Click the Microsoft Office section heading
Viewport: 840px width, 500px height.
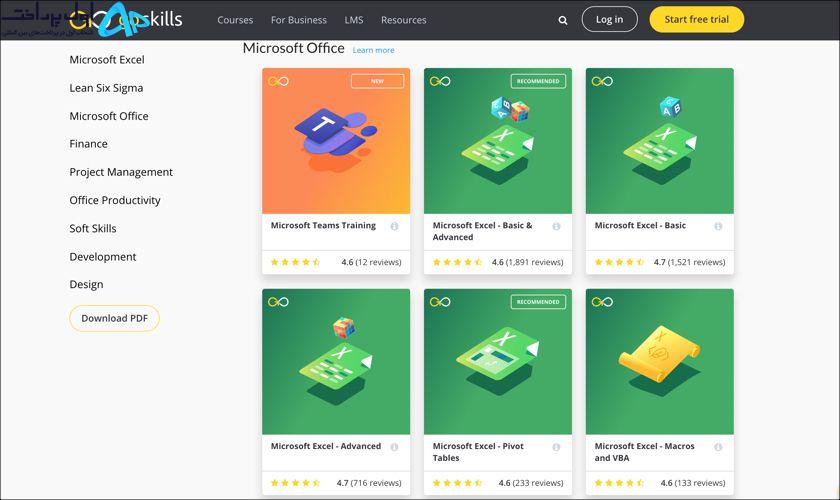(294, 48)
